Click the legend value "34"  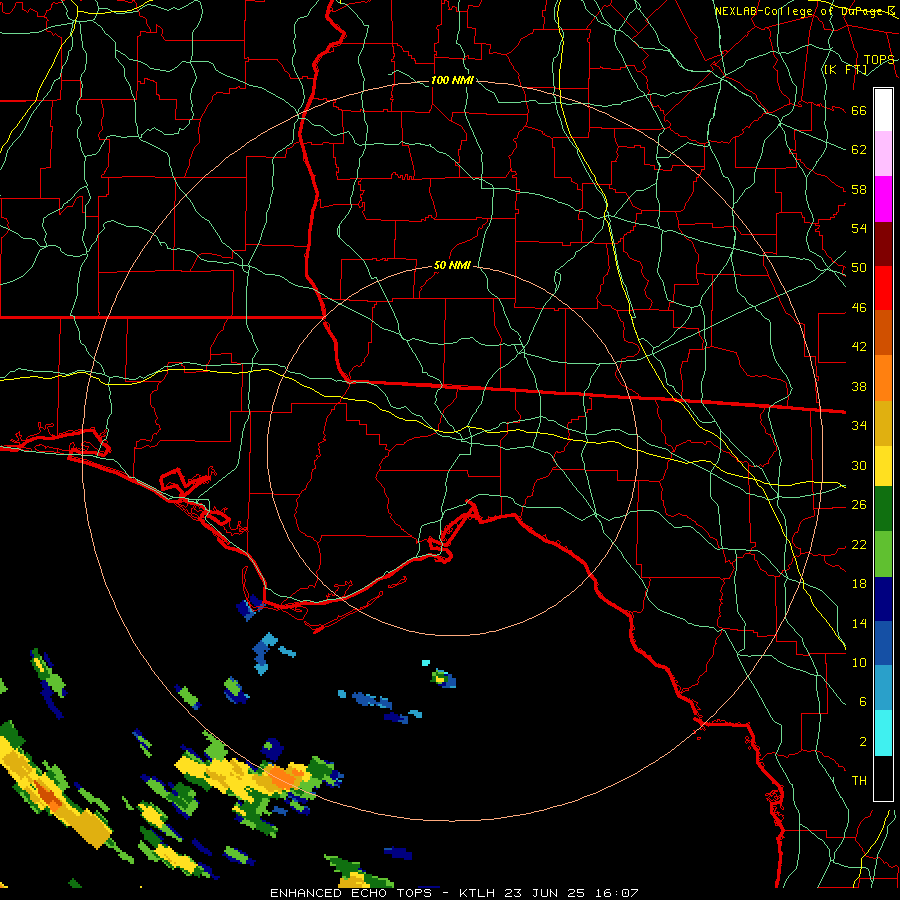[x=859, y=426]
